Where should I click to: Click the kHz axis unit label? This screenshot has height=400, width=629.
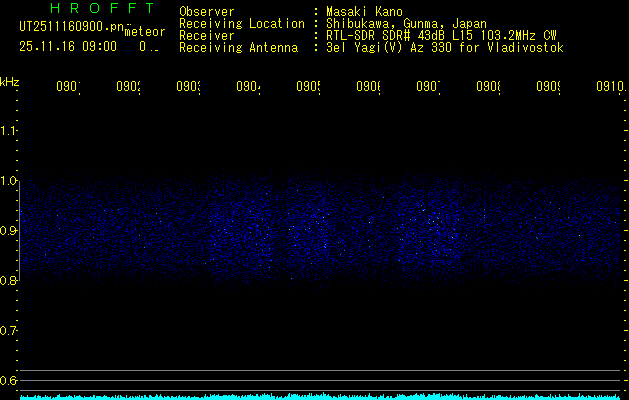pyautogui.click(x=10, y=82)
